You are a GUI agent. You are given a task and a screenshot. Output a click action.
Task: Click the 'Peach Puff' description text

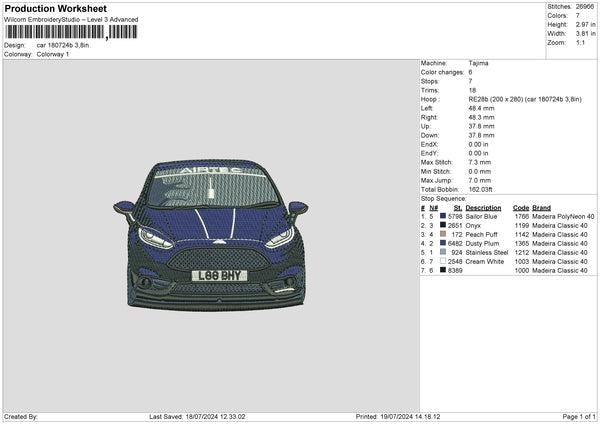point(481,235)
